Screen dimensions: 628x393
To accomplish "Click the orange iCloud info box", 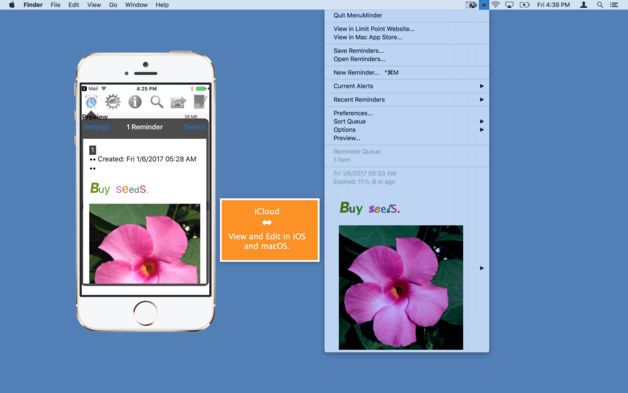I will pyautogui.click(x=270, y=230).
